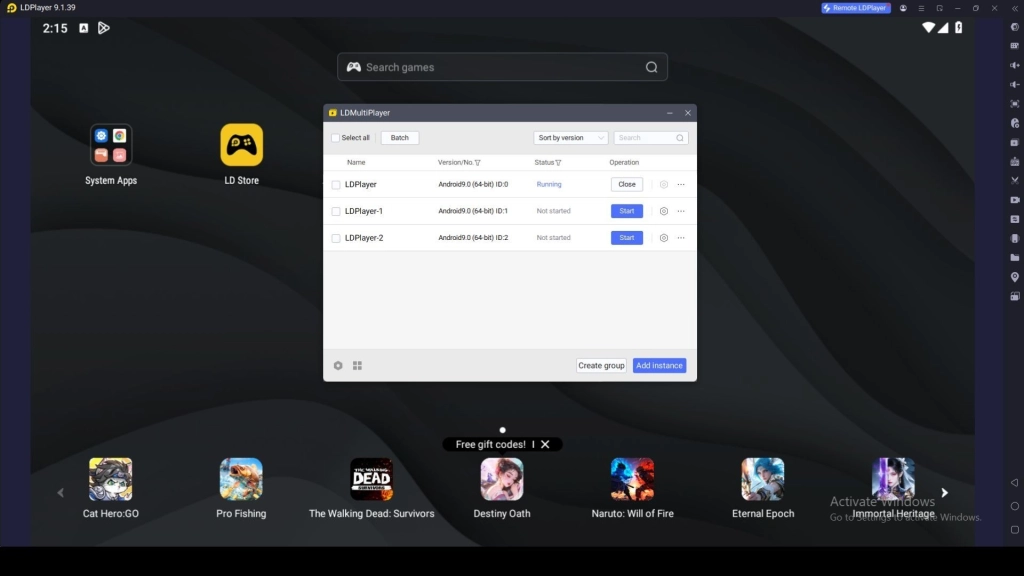Open the keyboard mapping tool

click(1014, 47)
